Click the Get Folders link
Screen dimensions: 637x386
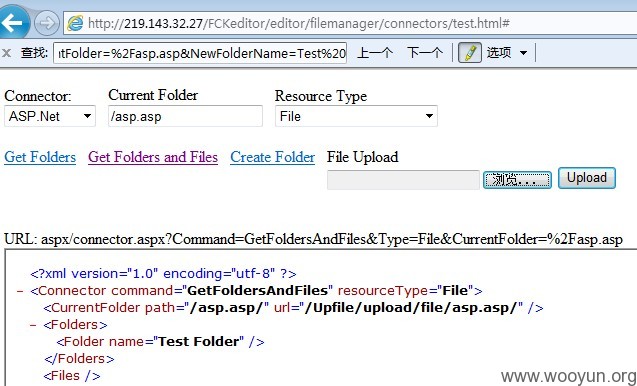tap(40, 157)
